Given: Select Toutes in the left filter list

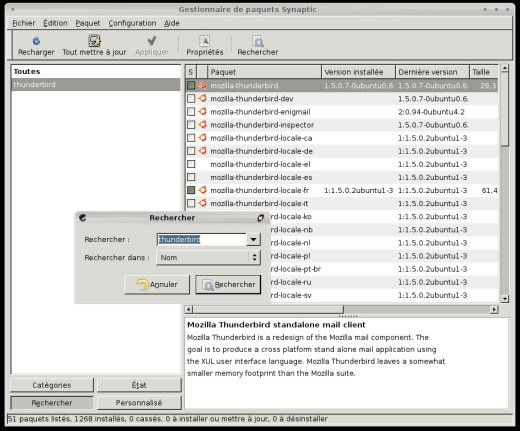Looking at the screenshot, I should (96, 71).
